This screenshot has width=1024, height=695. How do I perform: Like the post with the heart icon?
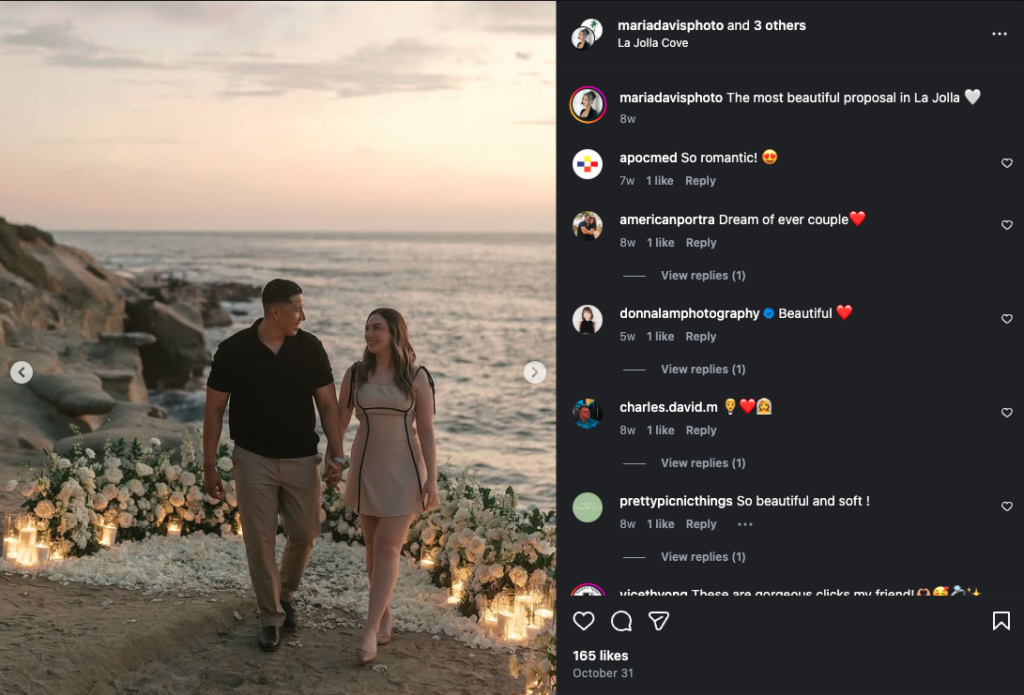pyautogui.click(x=583, y=621)
